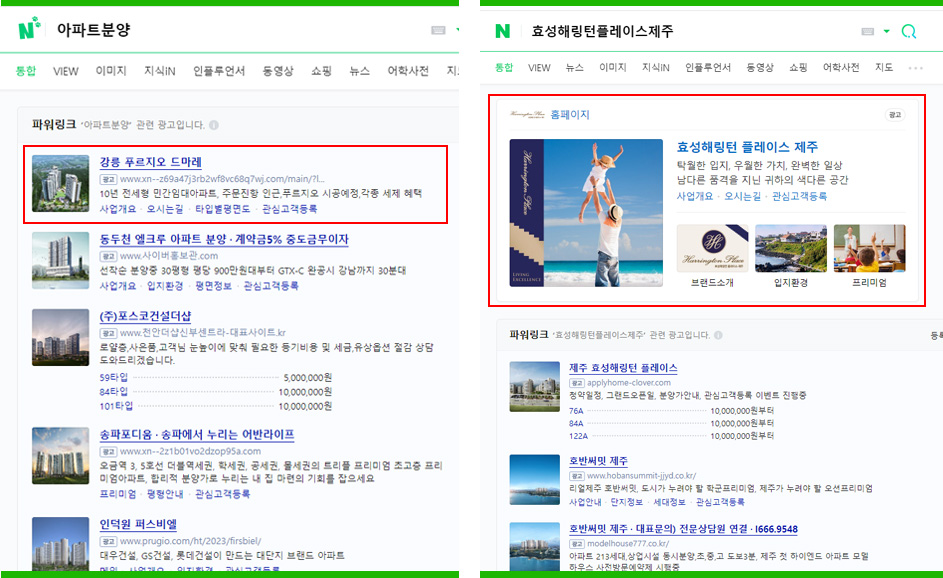943x578 pixels.
Task: Click 오시는길 under 강릉 푸르지오 ad
Action: [x=165, y=209]
